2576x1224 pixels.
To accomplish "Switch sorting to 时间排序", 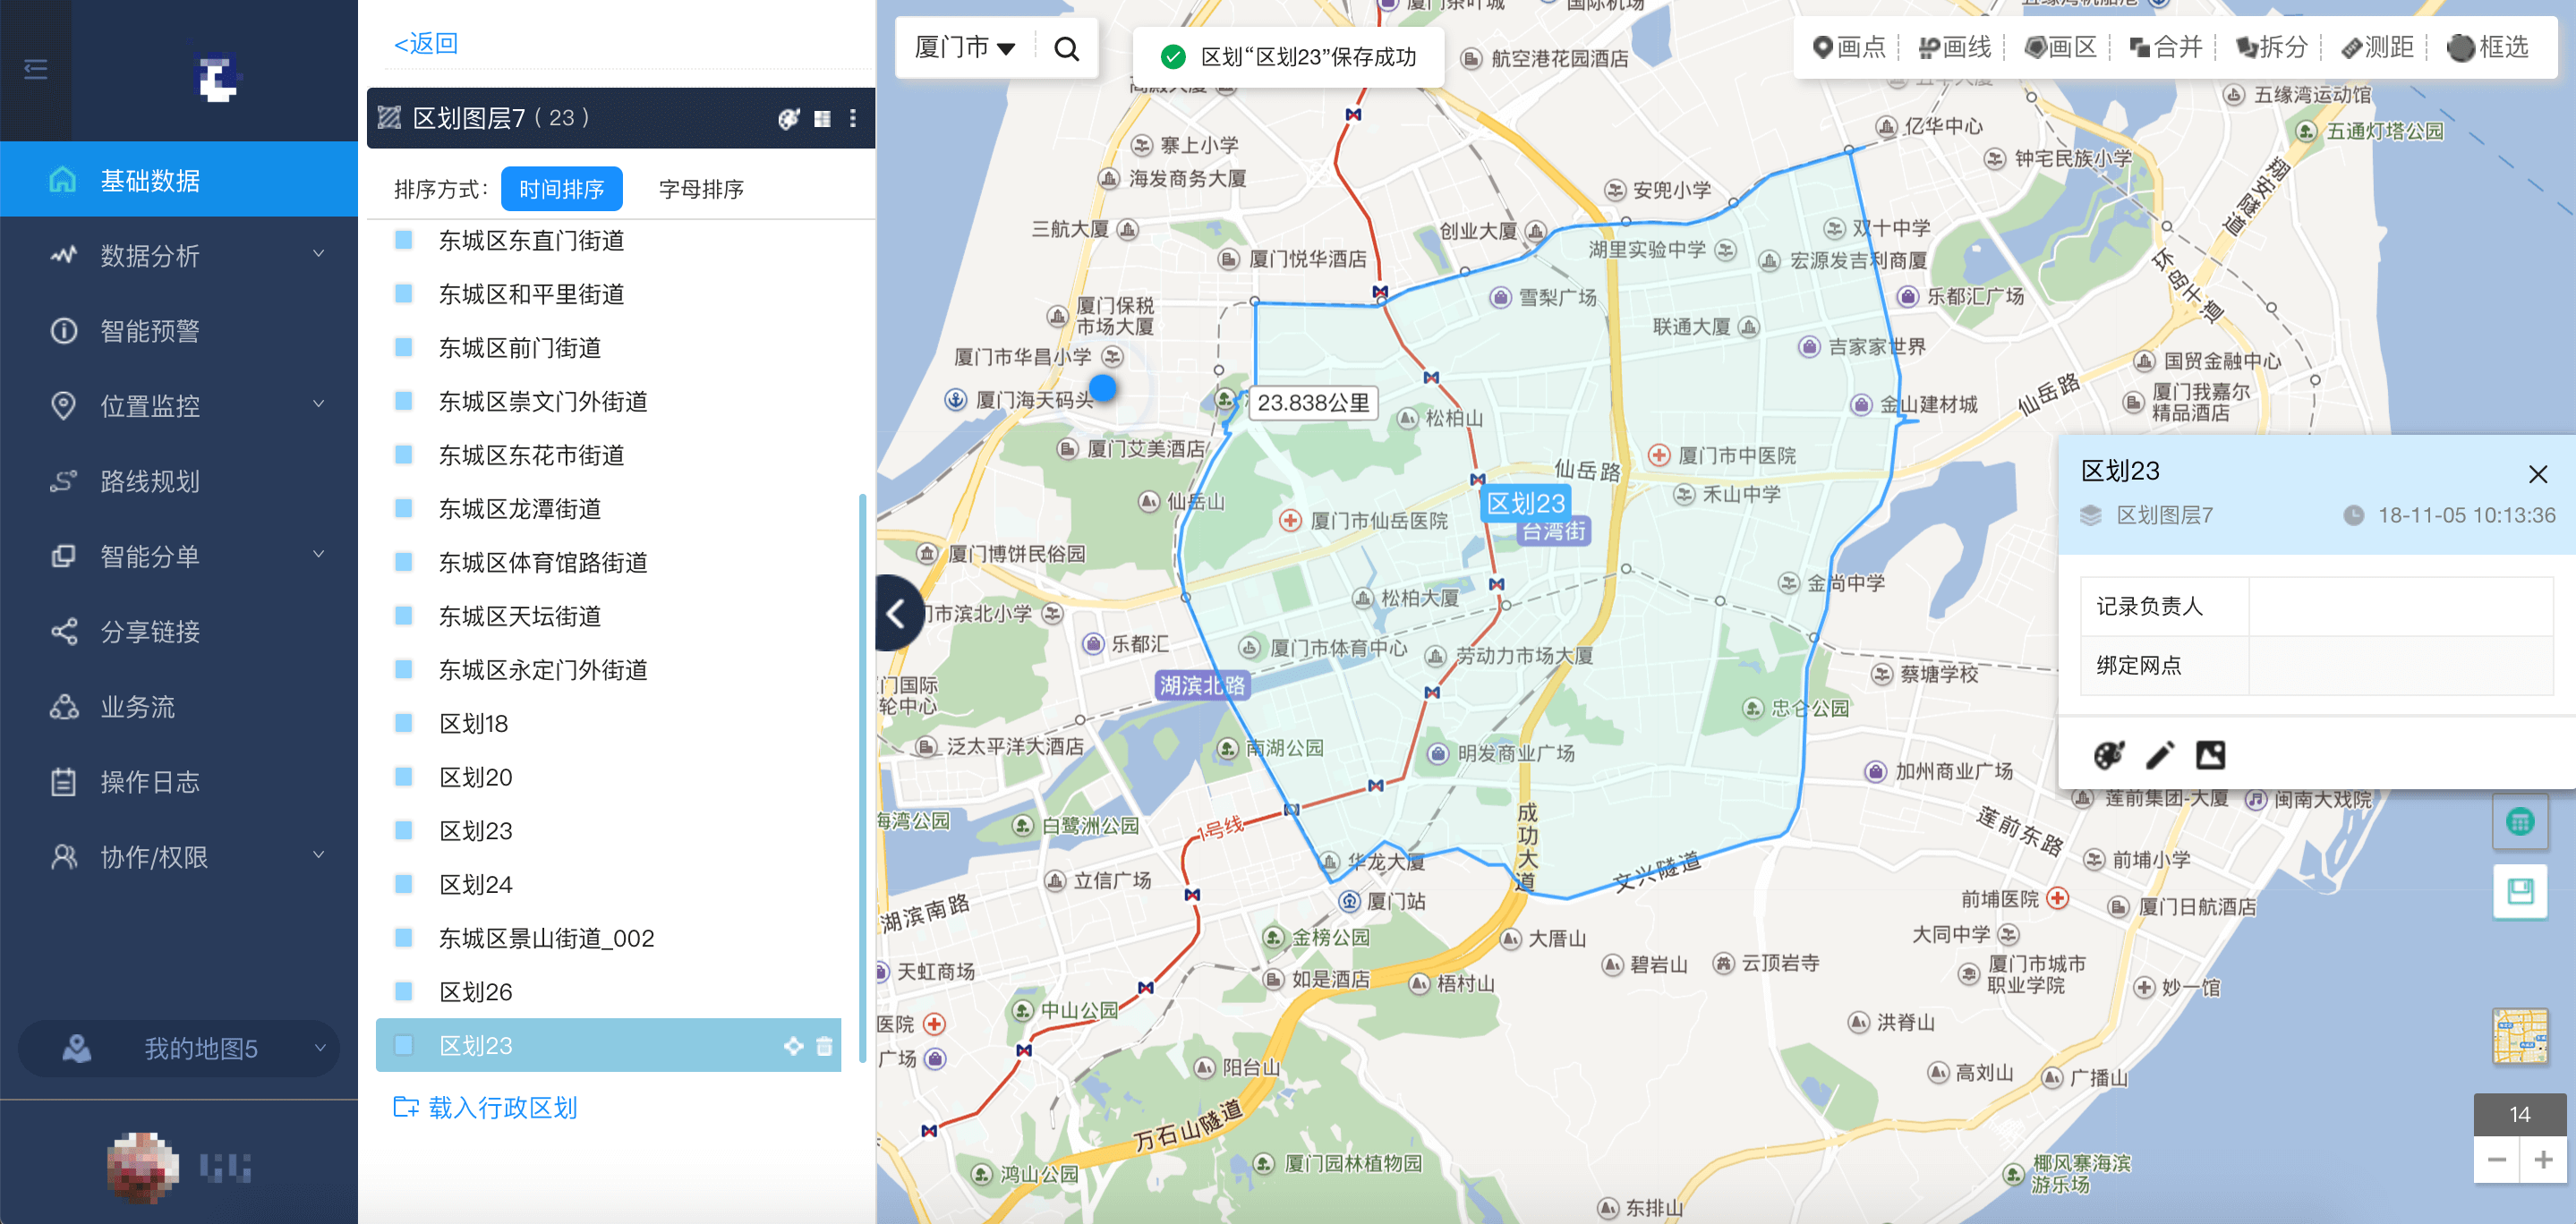I will (561, 189).
